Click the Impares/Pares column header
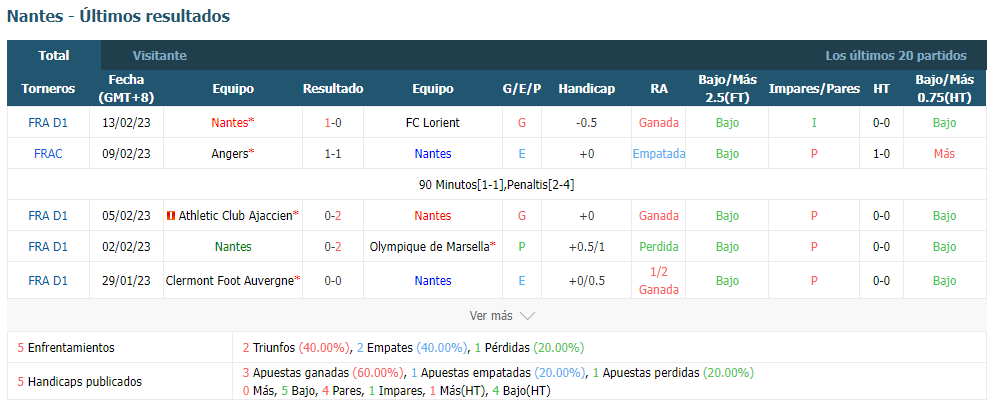The height and width of the screenshot is (410, 995). pyautogui.click(x=814, y=89)
